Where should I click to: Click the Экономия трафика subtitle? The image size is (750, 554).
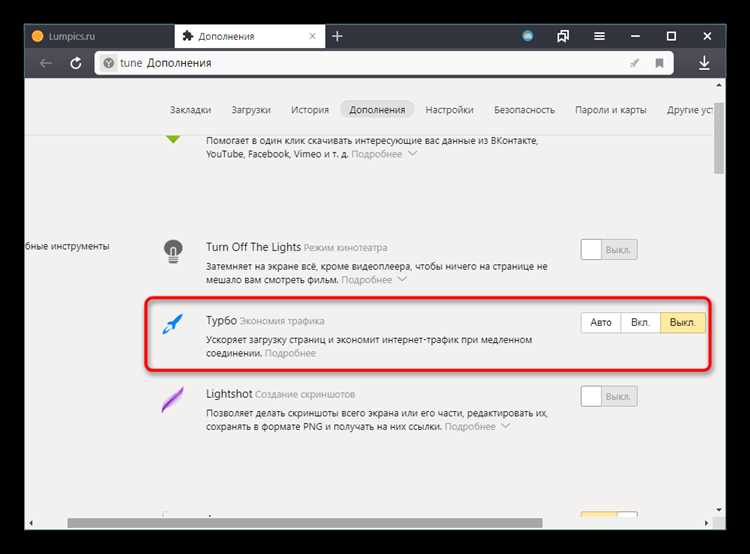coord(282,321)
